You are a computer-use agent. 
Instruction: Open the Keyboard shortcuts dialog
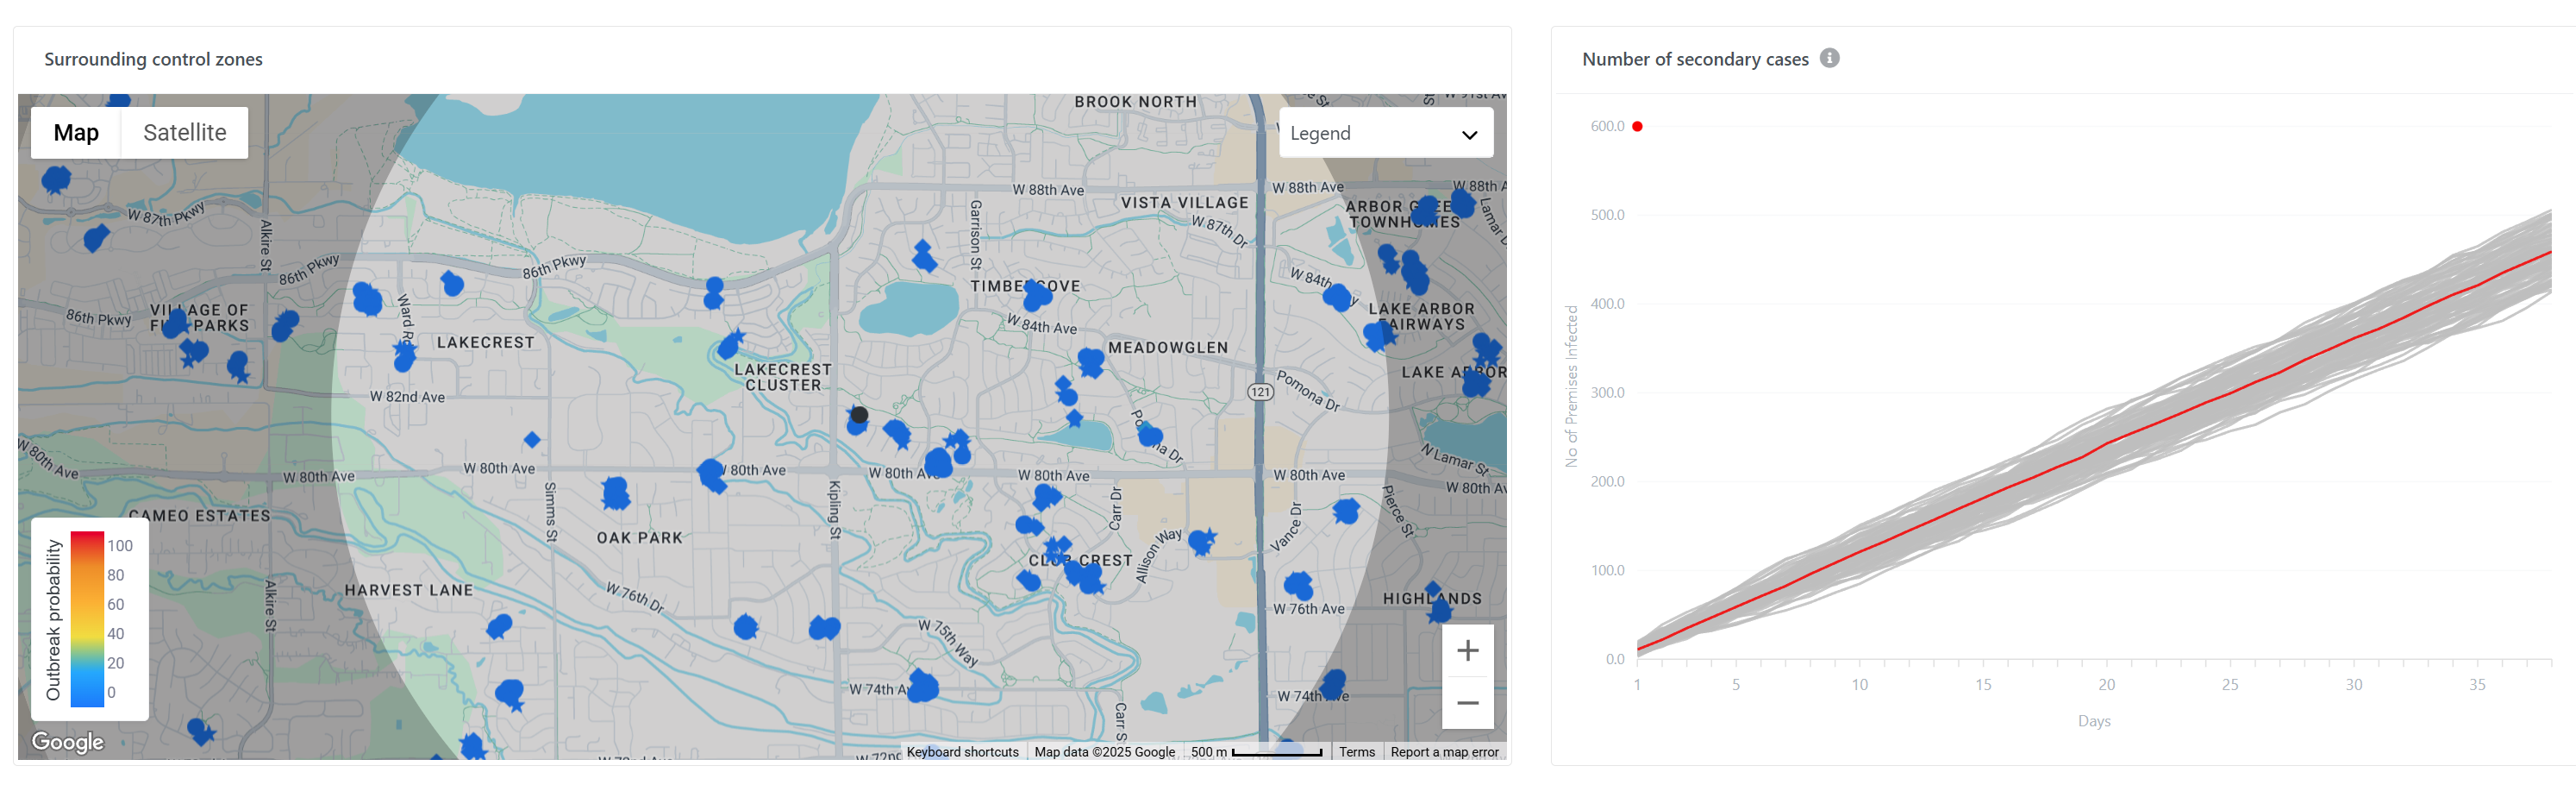961,751
